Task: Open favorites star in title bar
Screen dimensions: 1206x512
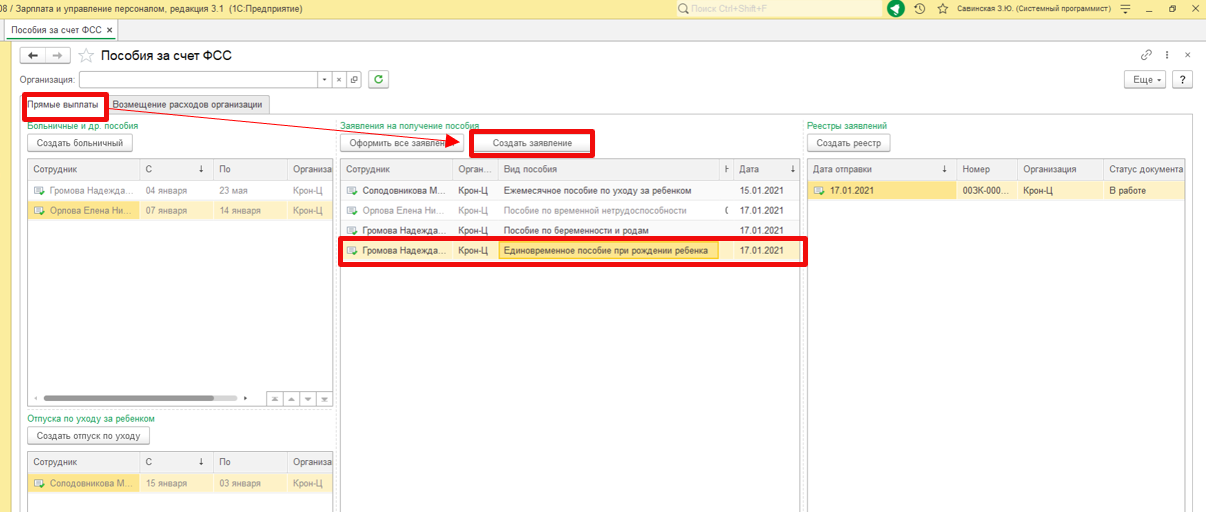Action: 942,9
